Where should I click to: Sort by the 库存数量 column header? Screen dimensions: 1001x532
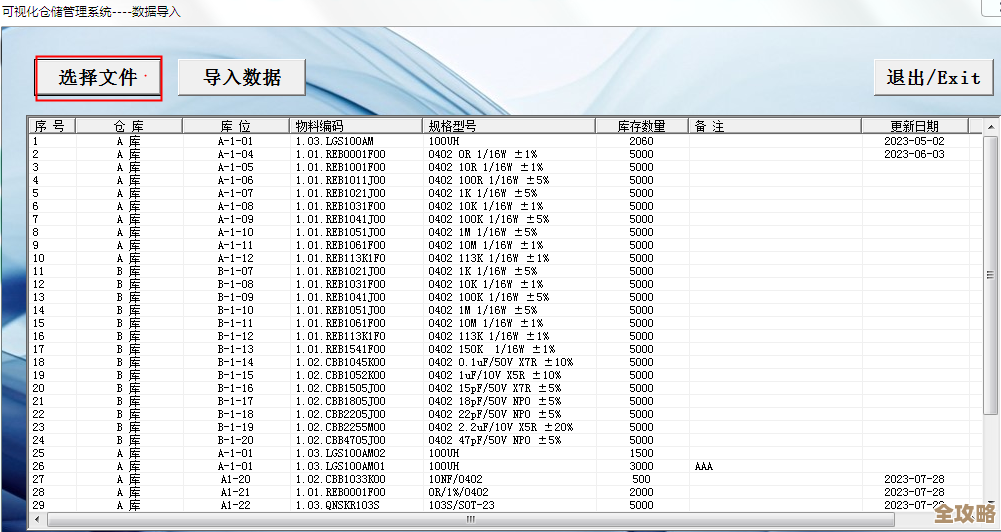coord(641,126)
